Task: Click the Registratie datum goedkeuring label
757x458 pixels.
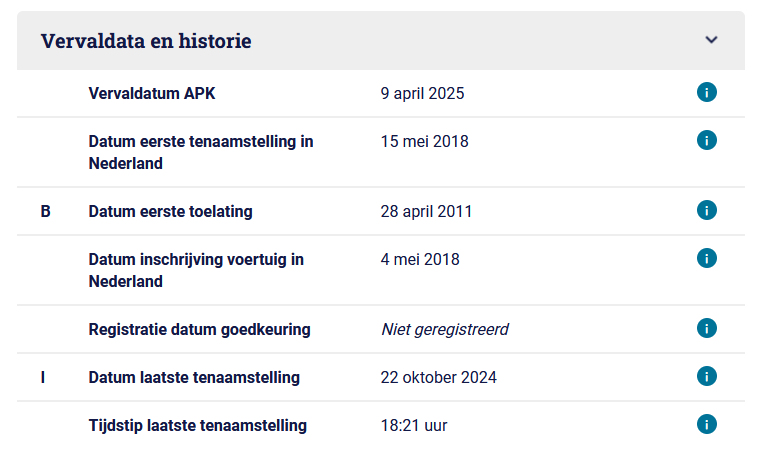Action: coord(199,329)
